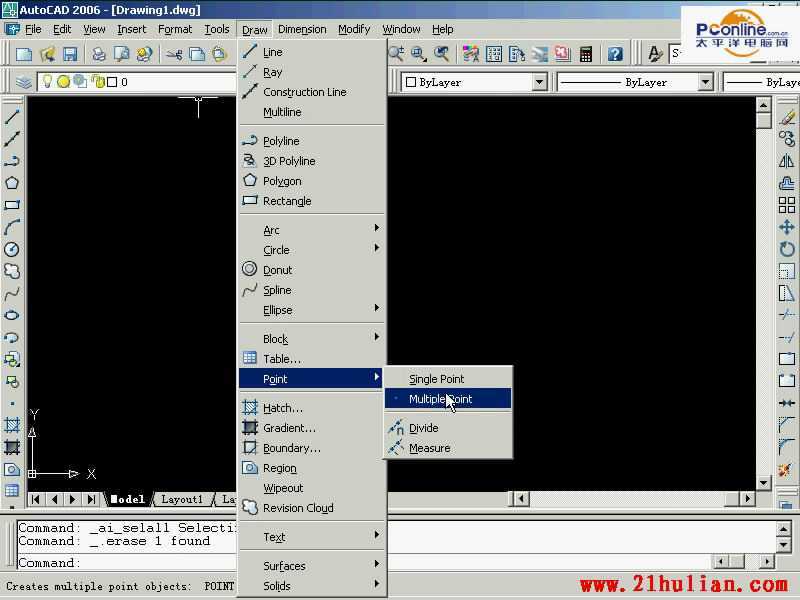The width and height of the screenshot is (800, 600).
Task: Select the Explode tool in the Modify toolbar
Action: coord(786,469)
